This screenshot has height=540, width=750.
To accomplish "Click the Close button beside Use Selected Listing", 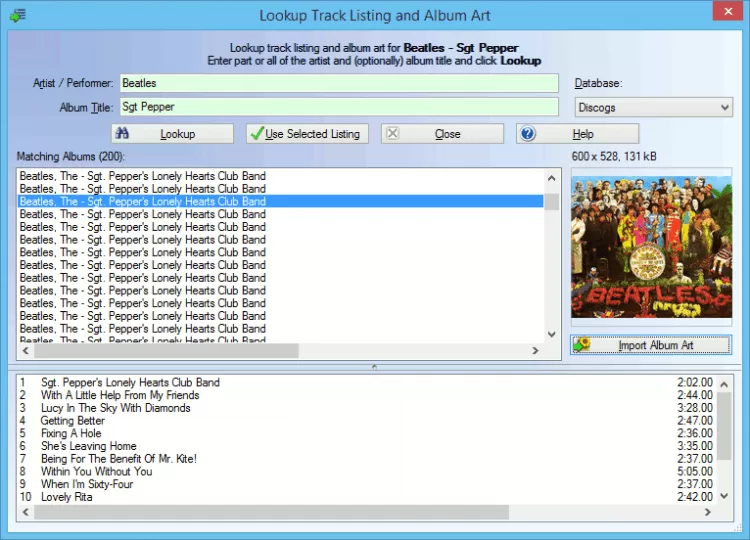I will 442,134.
